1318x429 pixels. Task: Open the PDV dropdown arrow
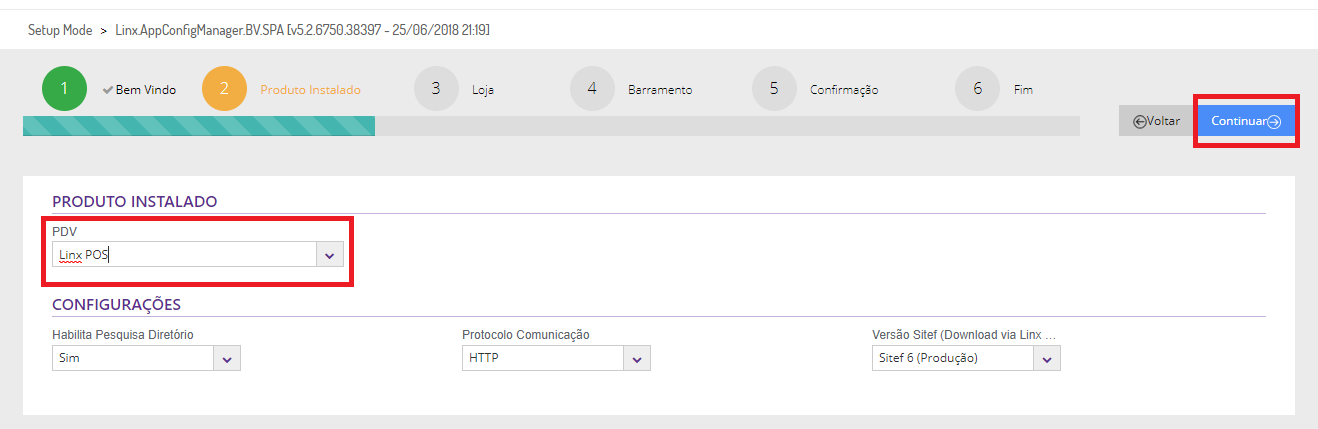tap(330, 255)
